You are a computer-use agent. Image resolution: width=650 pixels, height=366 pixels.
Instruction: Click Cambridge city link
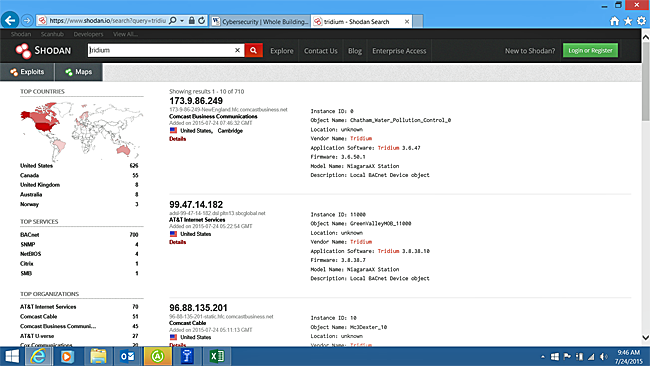coord(230,131)
